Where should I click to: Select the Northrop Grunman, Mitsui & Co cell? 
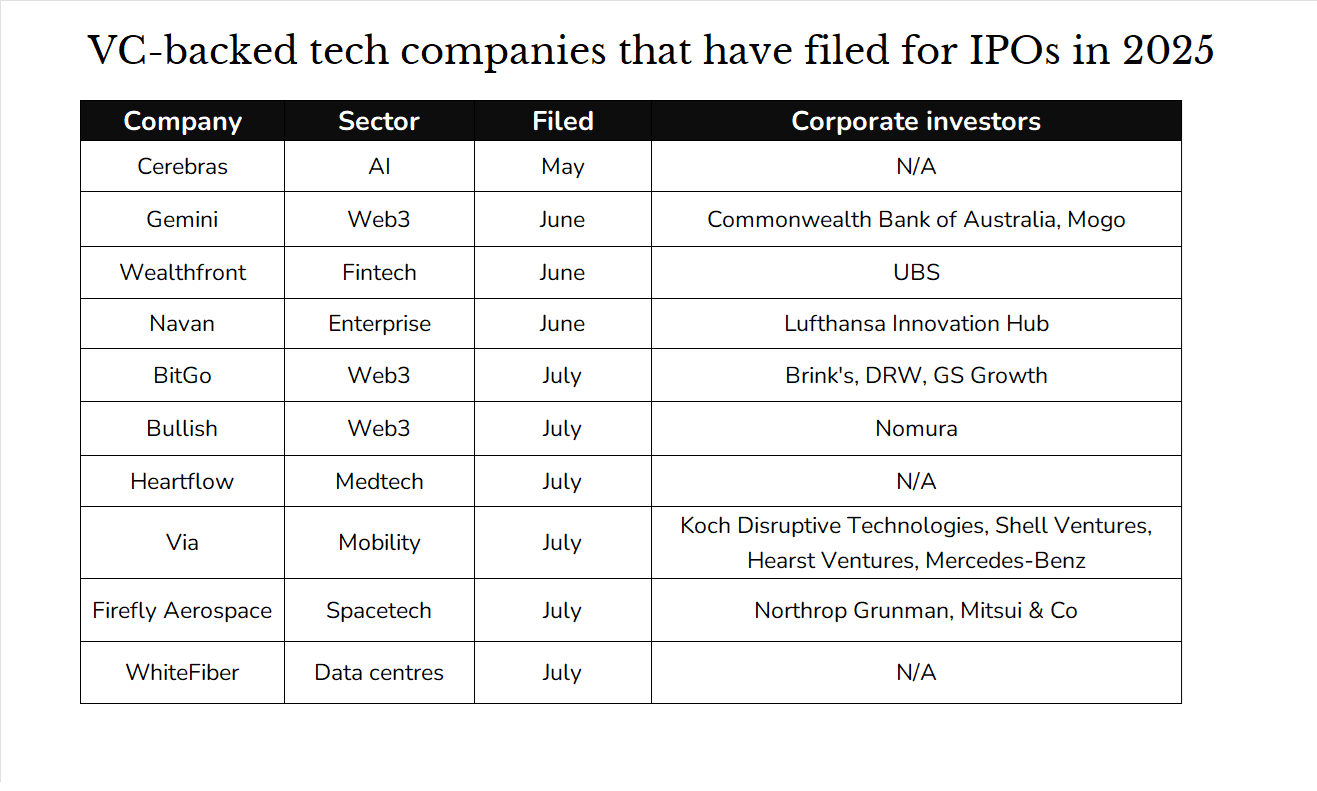tap(916, 610)
